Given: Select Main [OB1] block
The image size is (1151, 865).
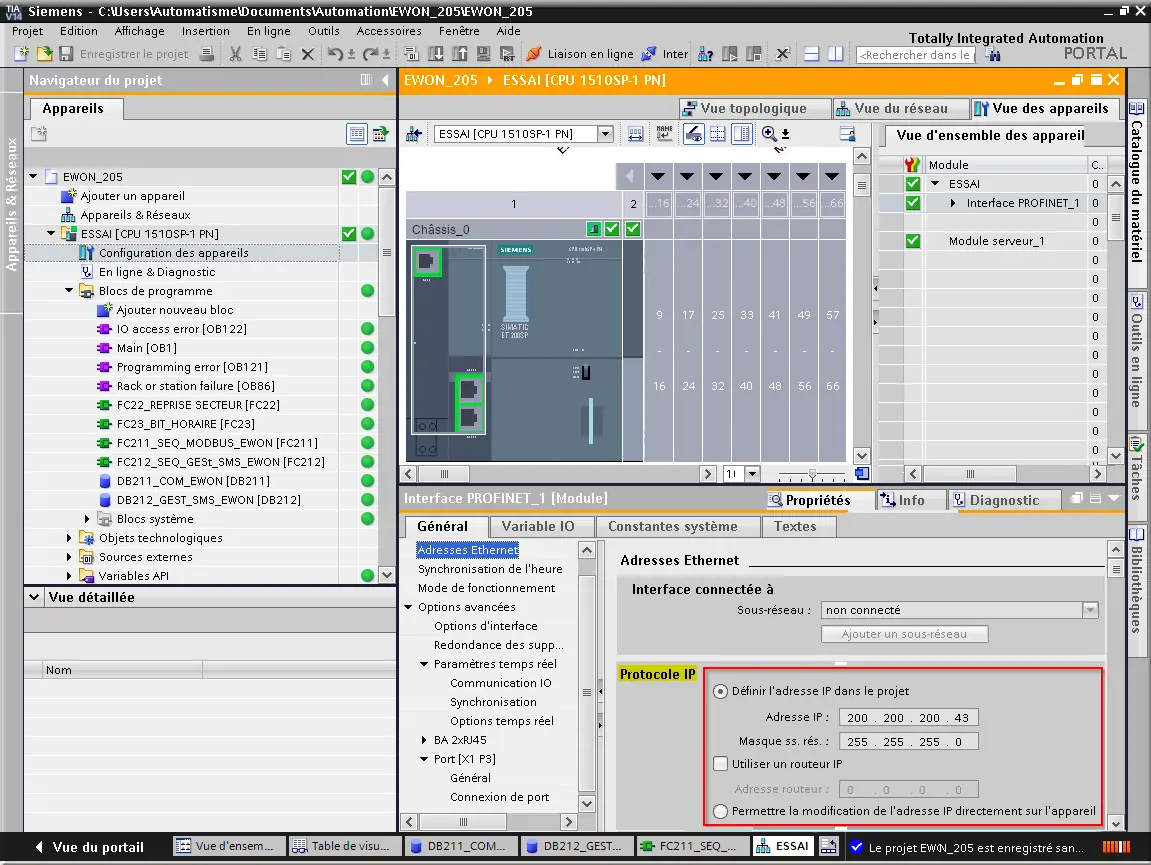Looking at the screenshot, I should click(146, 348).
